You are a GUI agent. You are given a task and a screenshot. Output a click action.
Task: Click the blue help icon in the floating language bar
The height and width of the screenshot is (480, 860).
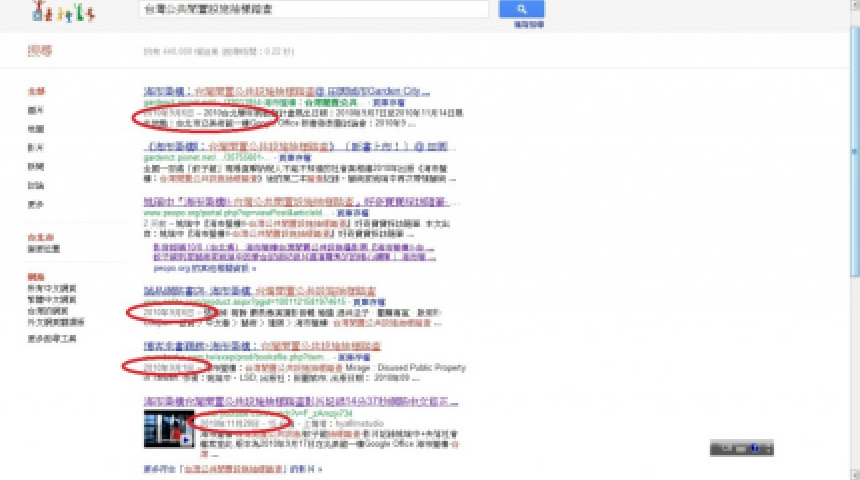754,448
